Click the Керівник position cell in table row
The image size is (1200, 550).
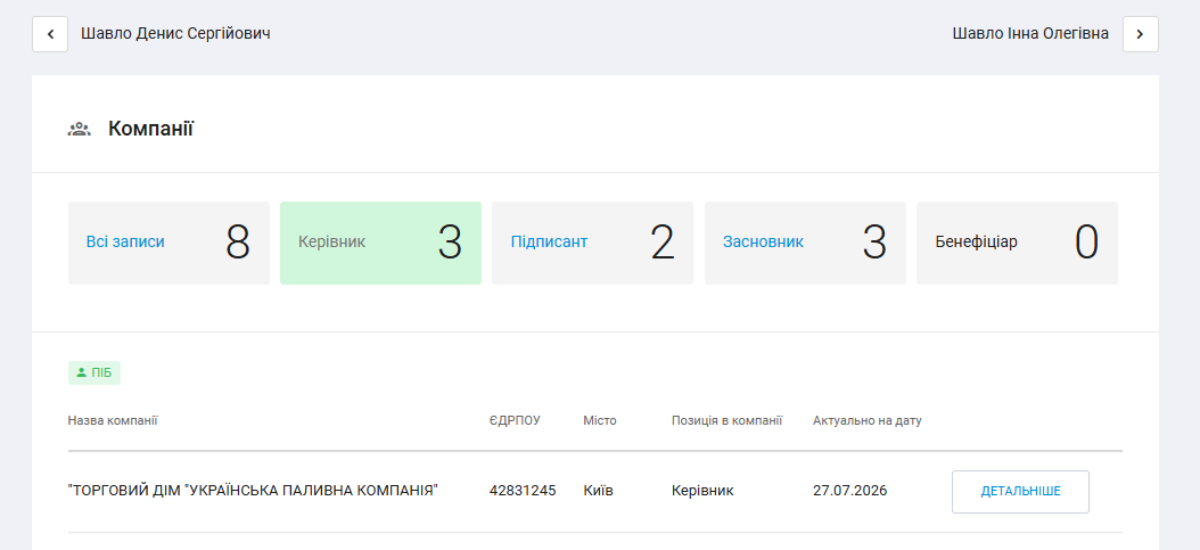click(x=702, y=491)
